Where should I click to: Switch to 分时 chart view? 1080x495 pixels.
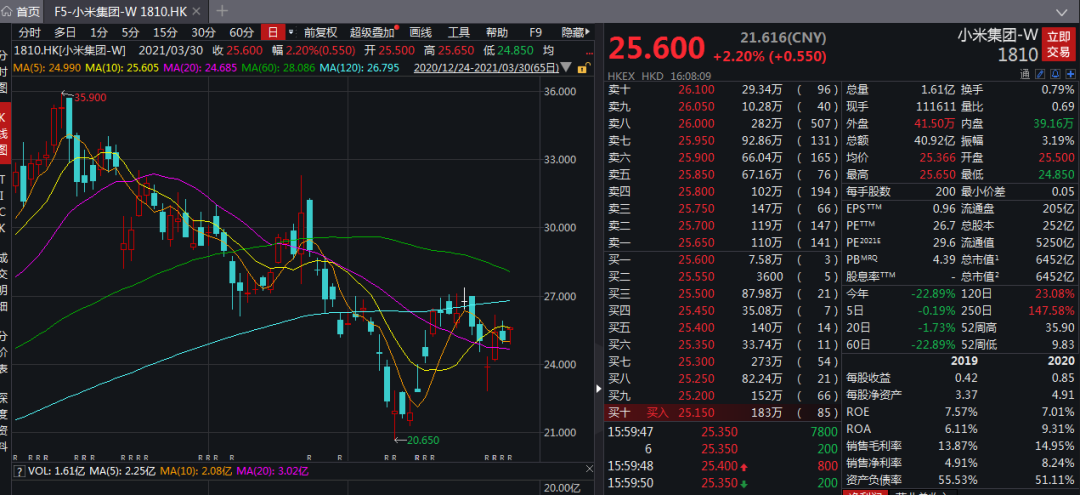(30, 32)
